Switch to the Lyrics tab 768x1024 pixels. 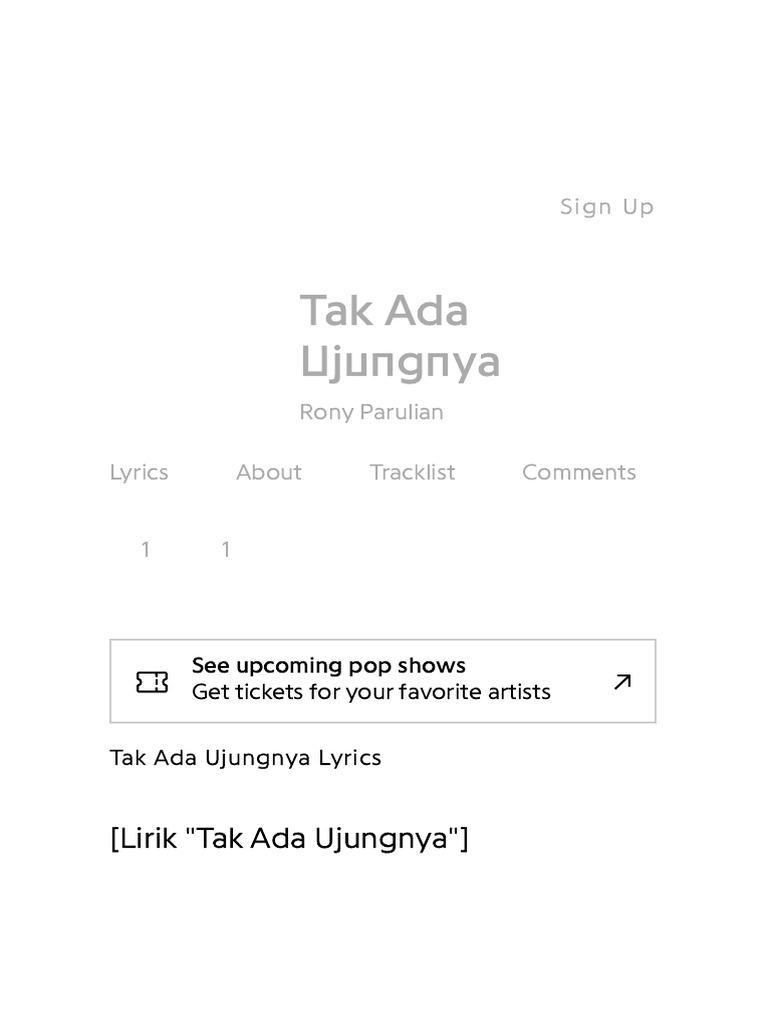(x=139, y=472)
